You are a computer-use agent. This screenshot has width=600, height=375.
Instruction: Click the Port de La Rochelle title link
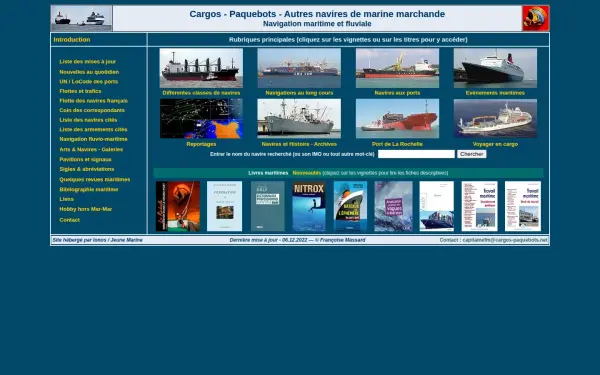[x=397, y=144]
